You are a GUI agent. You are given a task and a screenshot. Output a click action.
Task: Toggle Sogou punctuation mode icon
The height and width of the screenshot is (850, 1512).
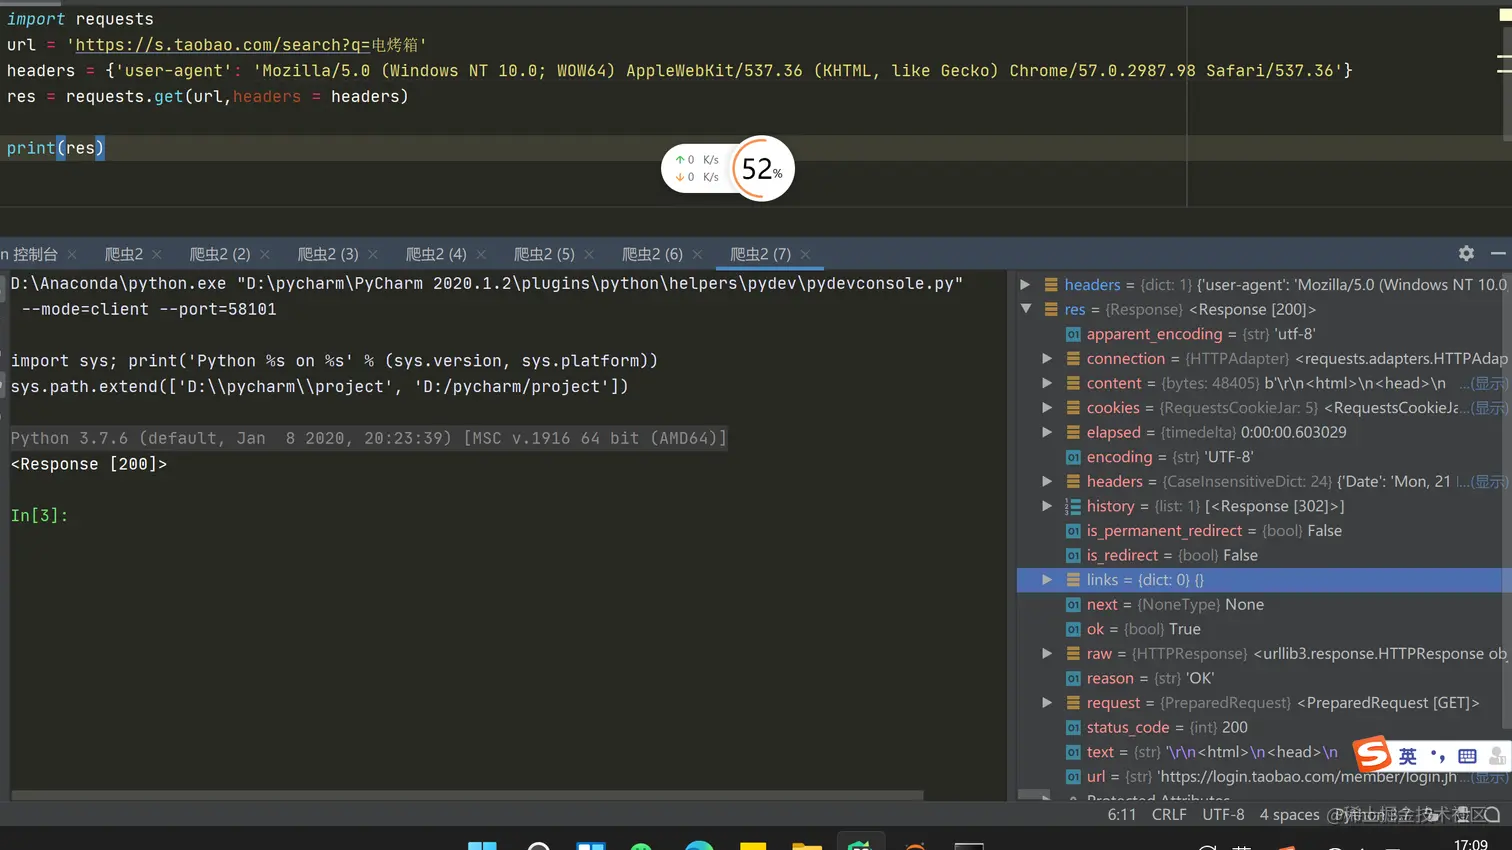pos(1438,756)
